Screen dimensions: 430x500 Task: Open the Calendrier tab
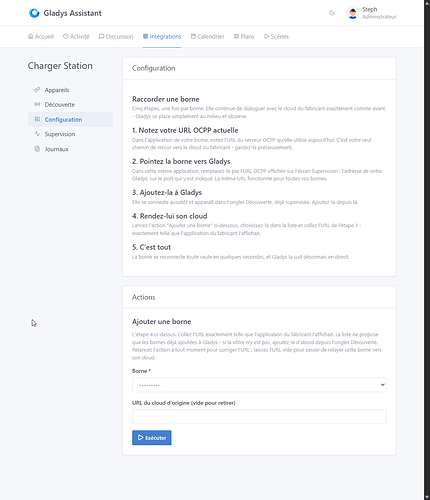point(207,36)
